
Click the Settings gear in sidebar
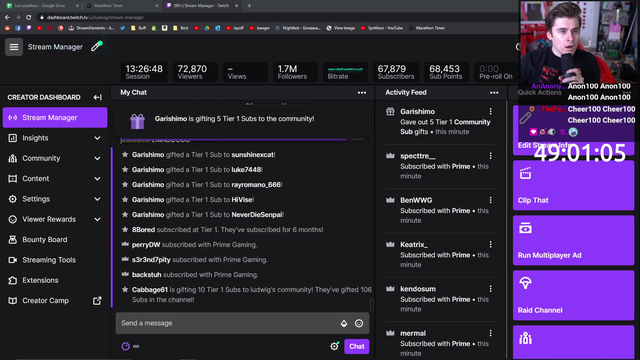(13, 199)
